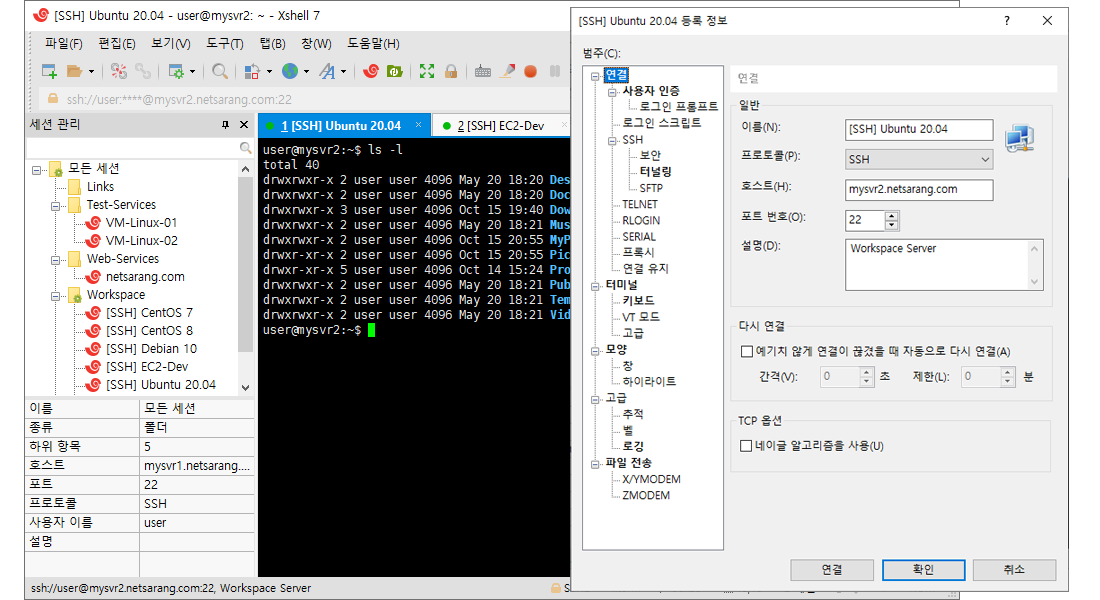Open the 도움말(H) menu

[374, 44]
